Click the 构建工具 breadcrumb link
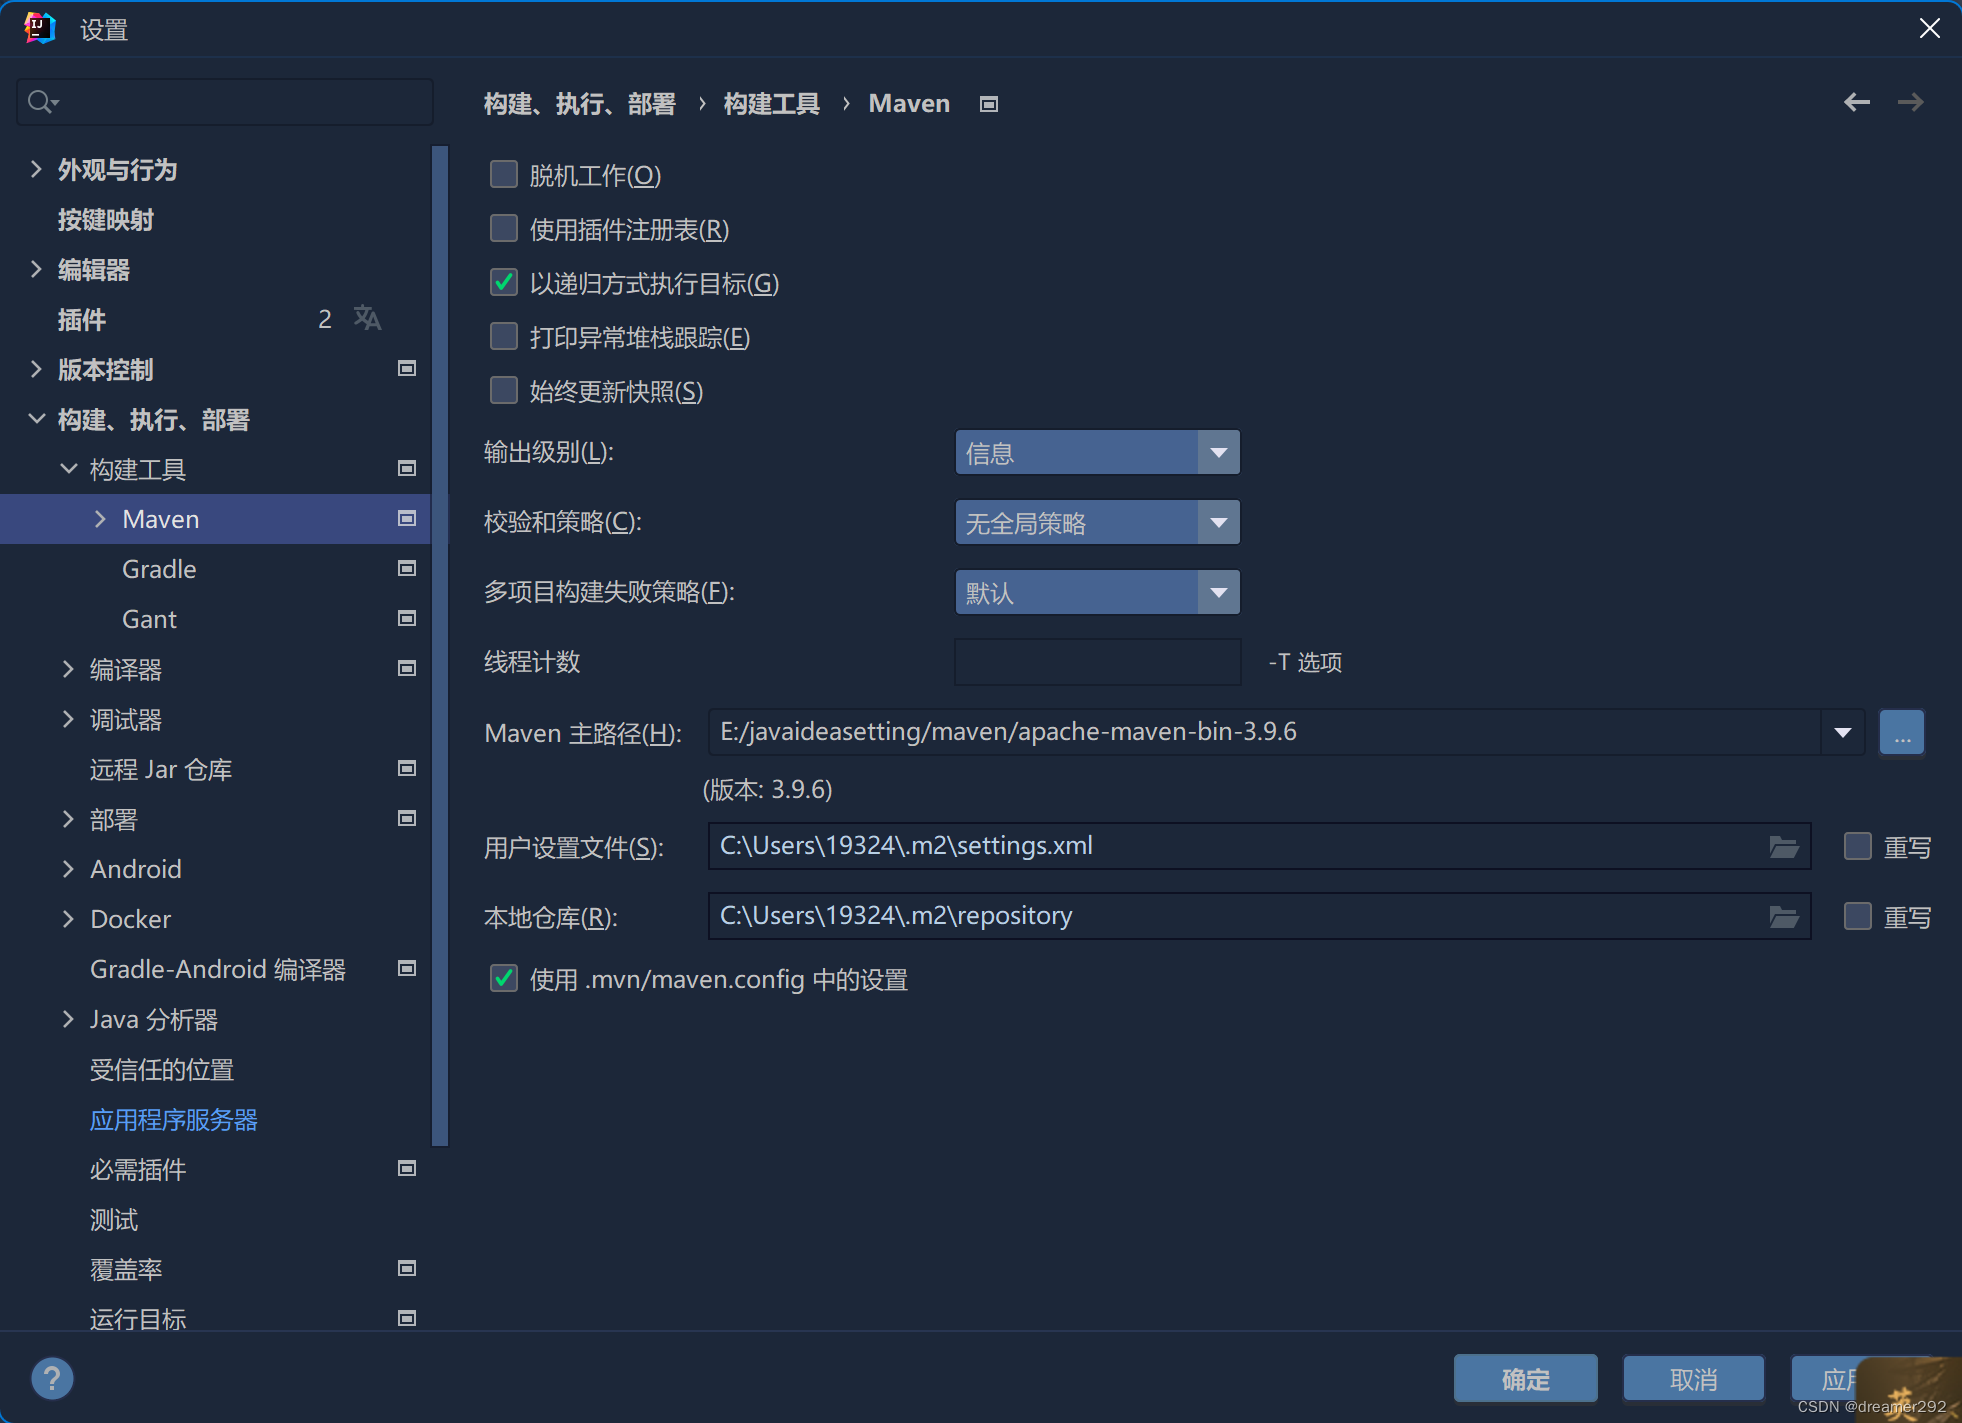 [771, 103]
